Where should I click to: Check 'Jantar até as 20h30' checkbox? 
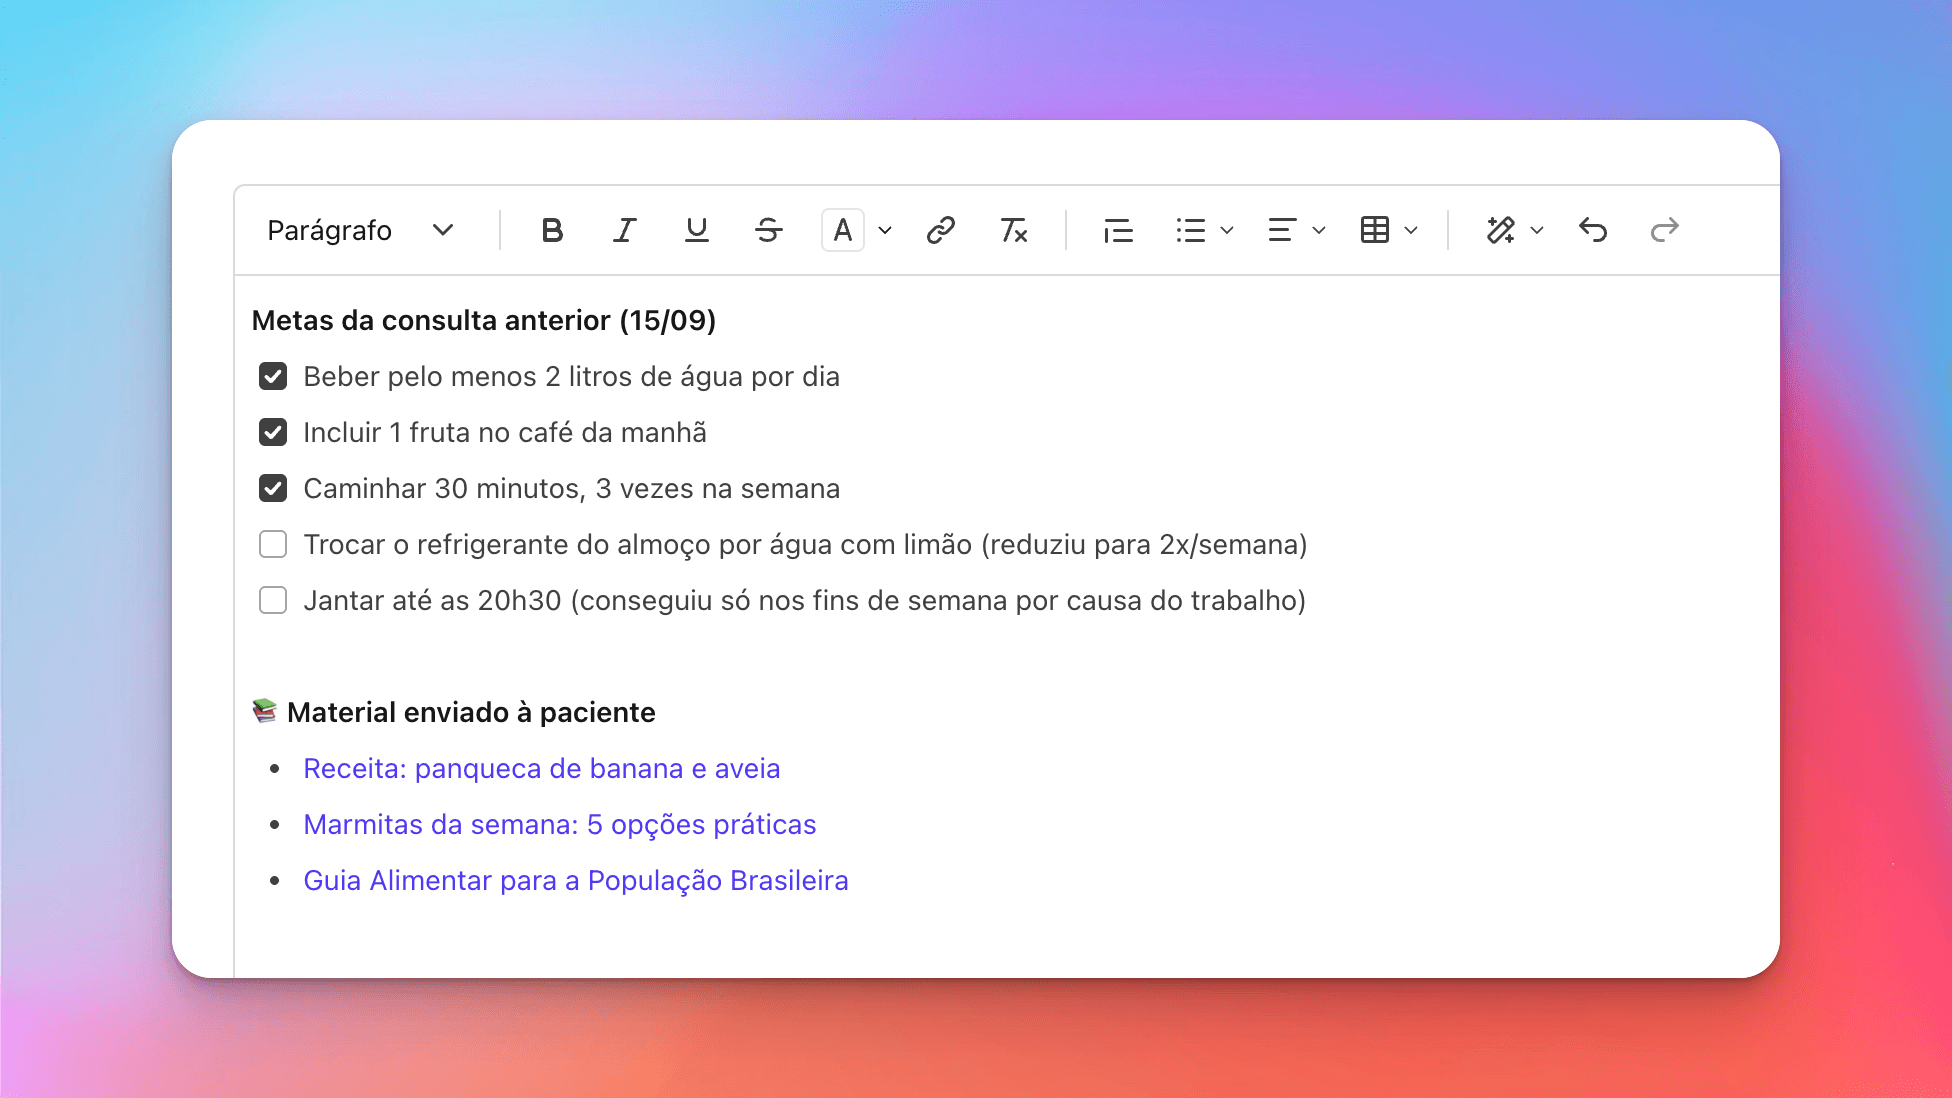click(x=273, y=600)
